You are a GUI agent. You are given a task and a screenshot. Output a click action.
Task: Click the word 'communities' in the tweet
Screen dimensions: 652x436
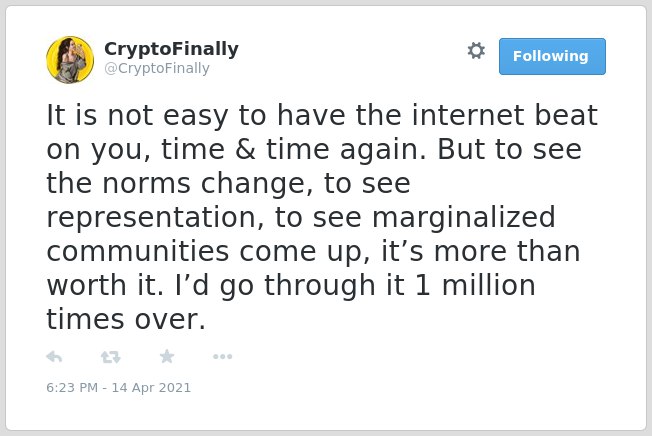coord(138,251)
